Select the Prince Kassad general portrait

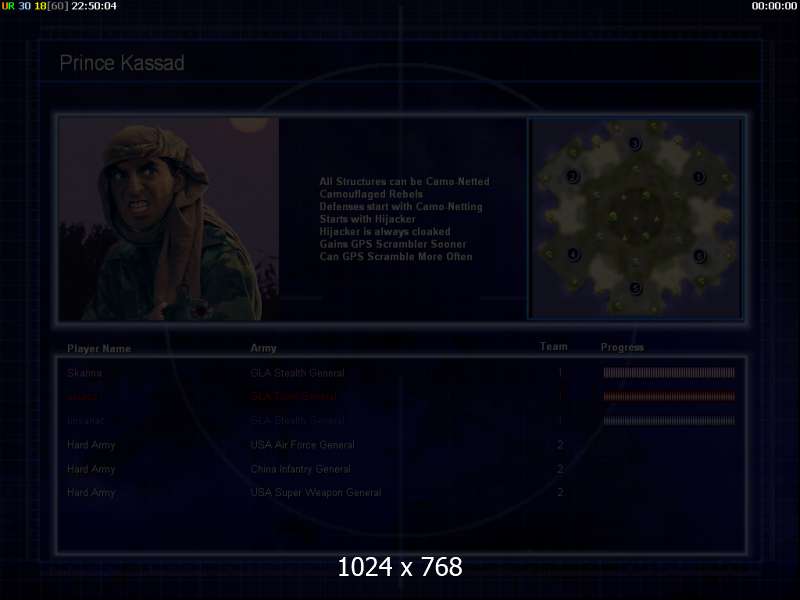pos(169,219)
